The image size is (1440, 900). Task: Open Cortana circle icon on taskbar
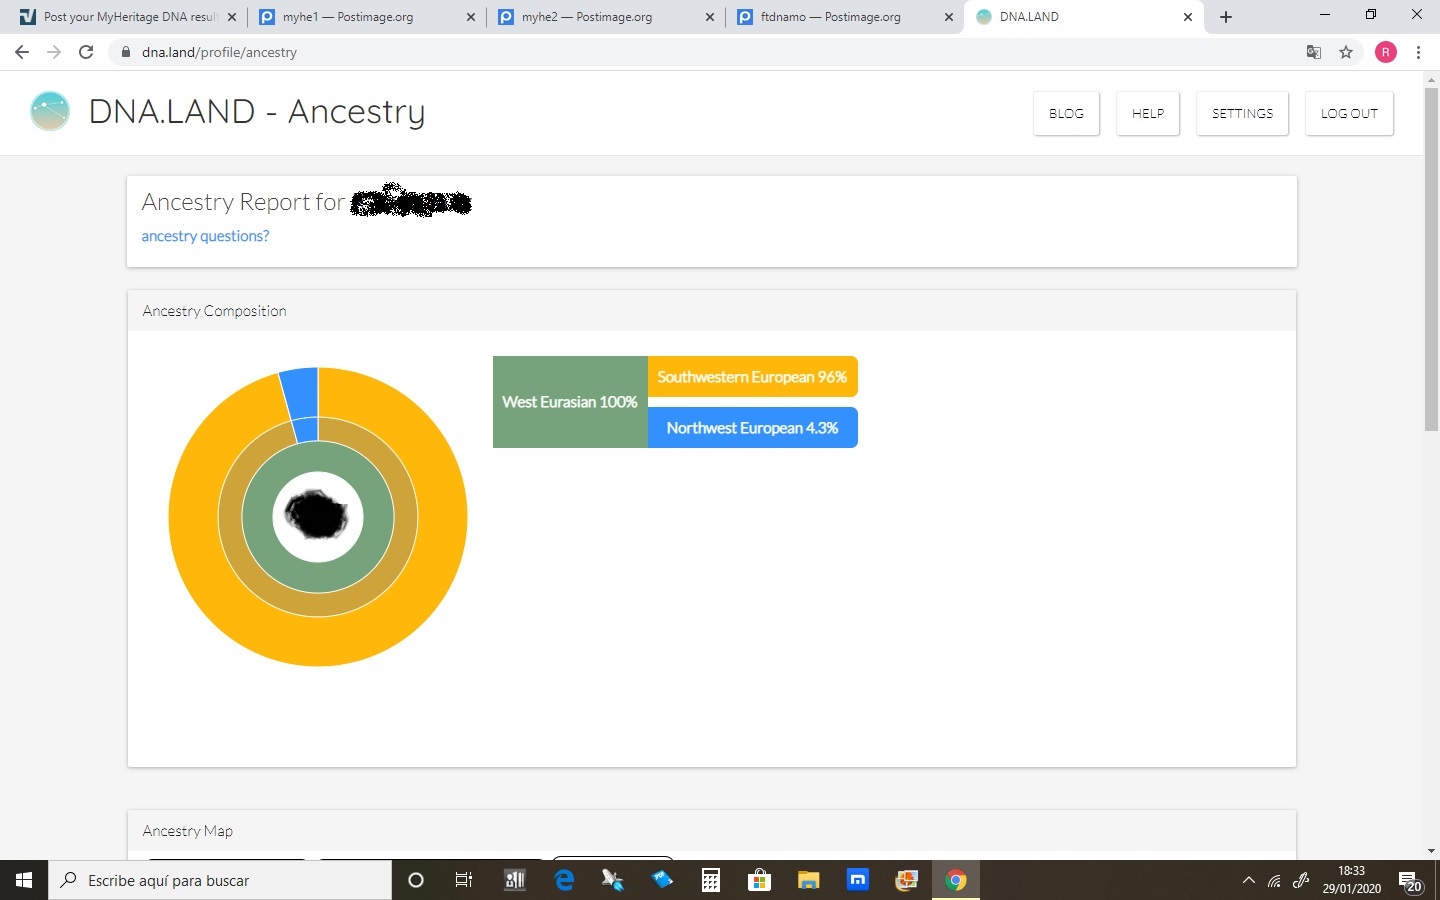(416, 880)
